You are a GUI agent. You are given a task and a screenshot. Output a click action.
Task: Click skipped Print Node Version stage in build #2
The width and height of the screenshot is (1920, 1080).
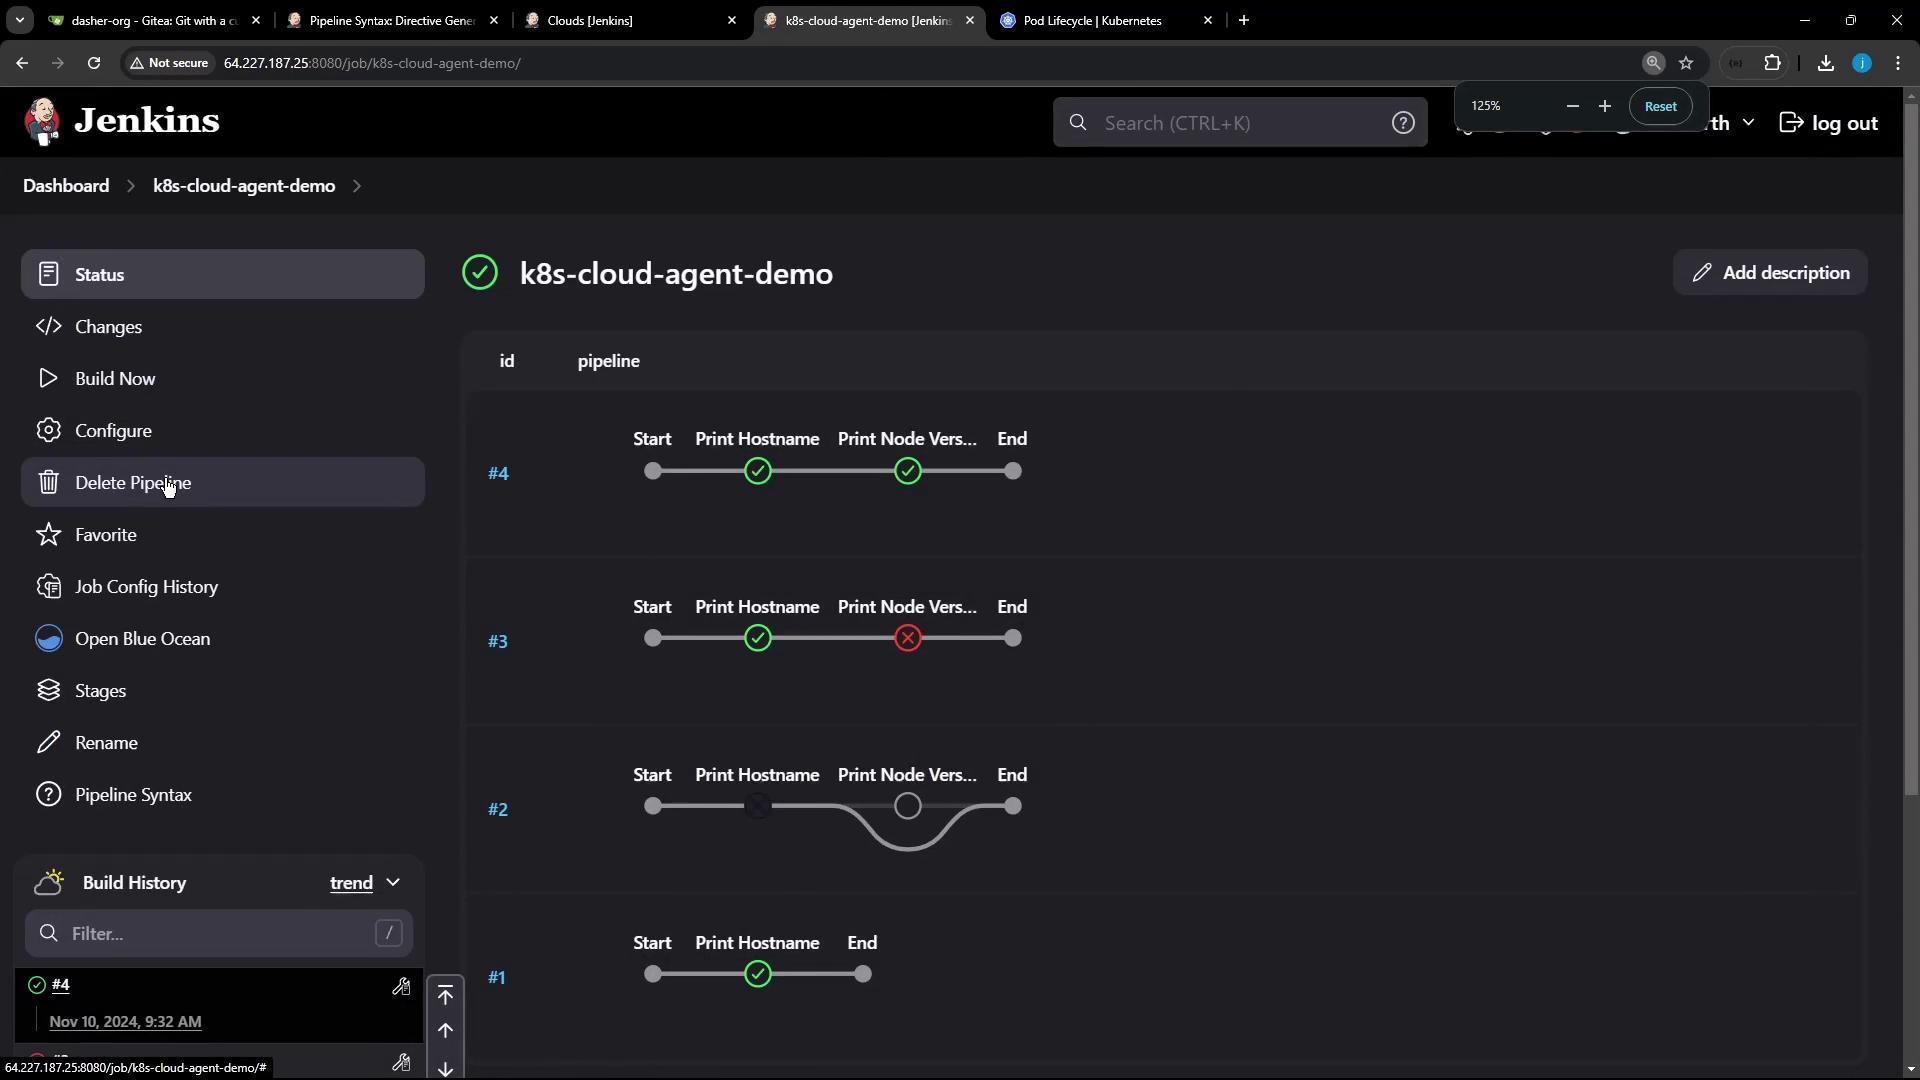click(908, 806)
